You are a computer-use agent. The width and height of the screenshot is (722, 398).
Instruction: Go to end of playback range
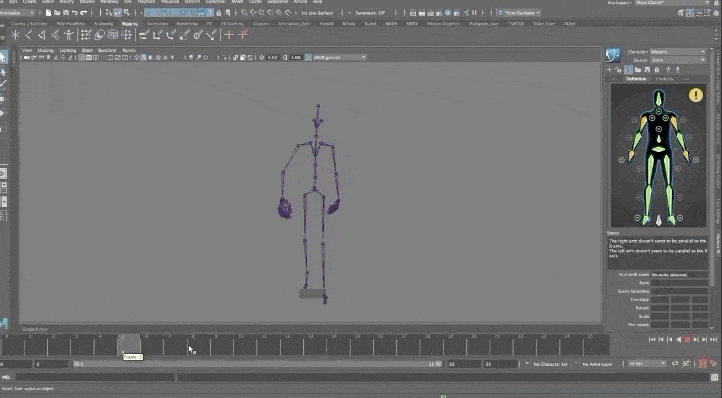pos(713,339)
